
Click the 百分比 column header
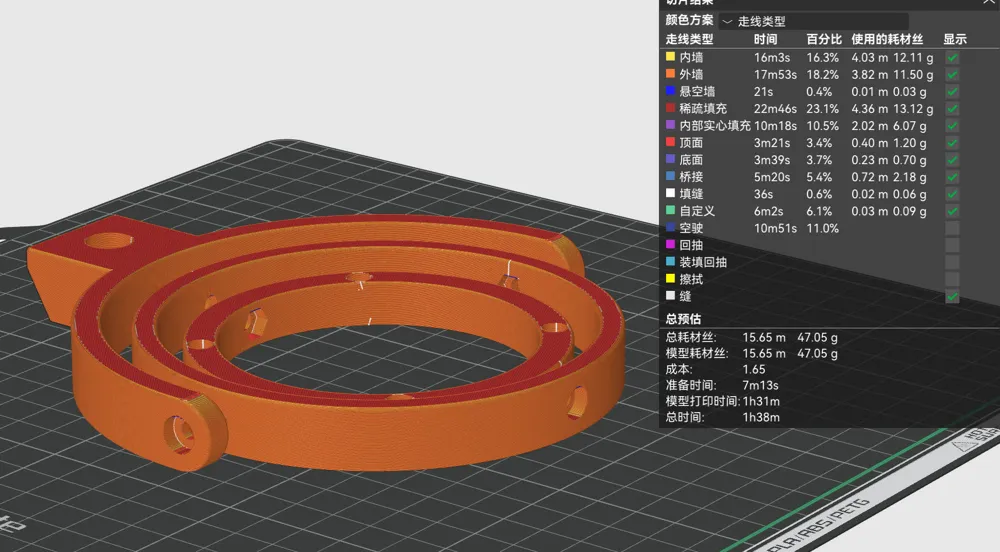(x=824, y=40)
